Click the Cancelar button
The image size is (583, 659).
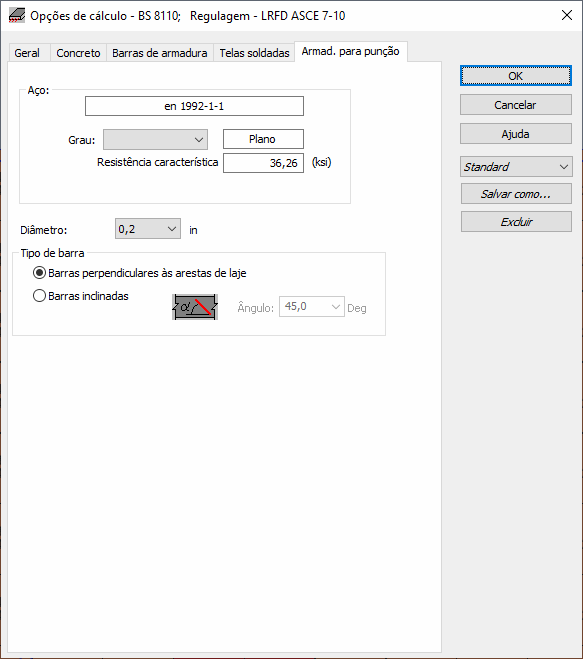pos(516,105)
